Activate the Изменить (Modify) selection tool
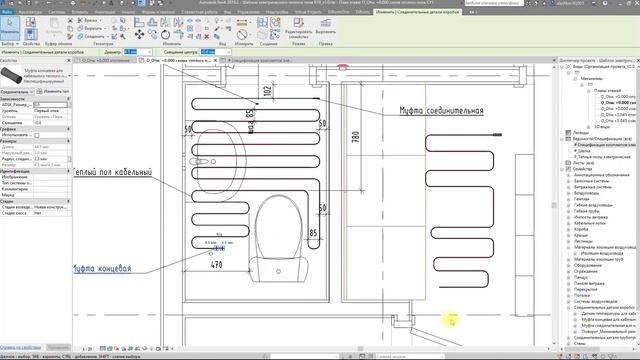The width and height of the screenshot is (640, 360). [x=9, y=27]
